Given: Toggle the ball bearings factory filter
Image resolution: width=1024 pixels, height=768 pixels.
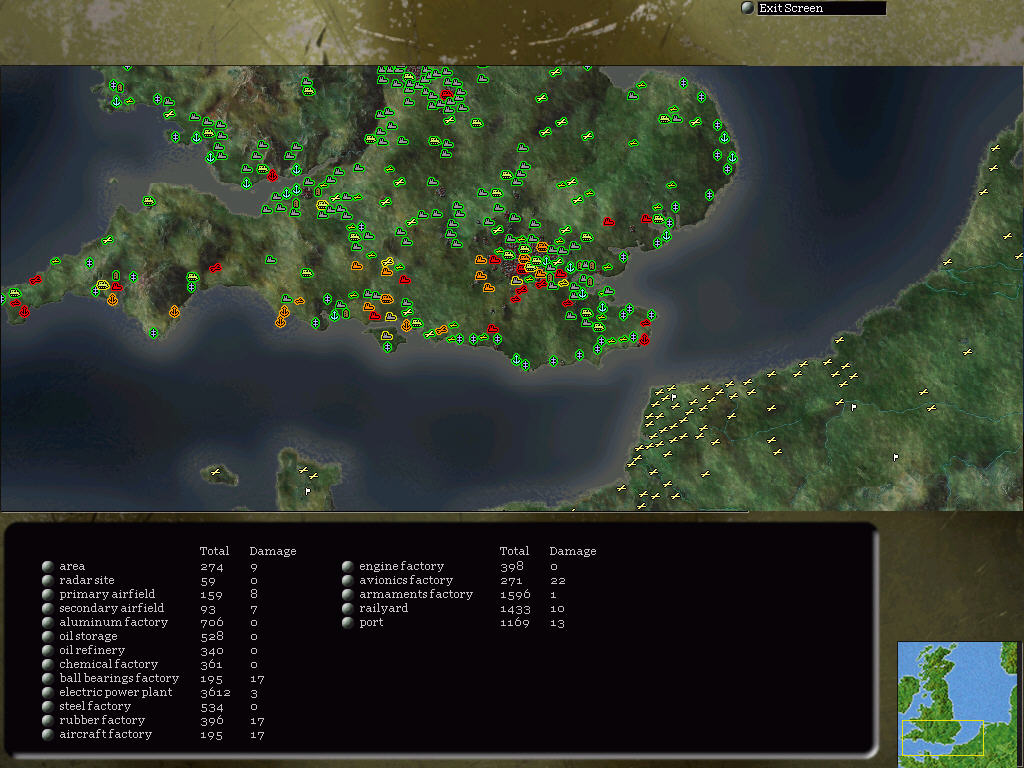Looking at the screenshot, I should point(48,679).
